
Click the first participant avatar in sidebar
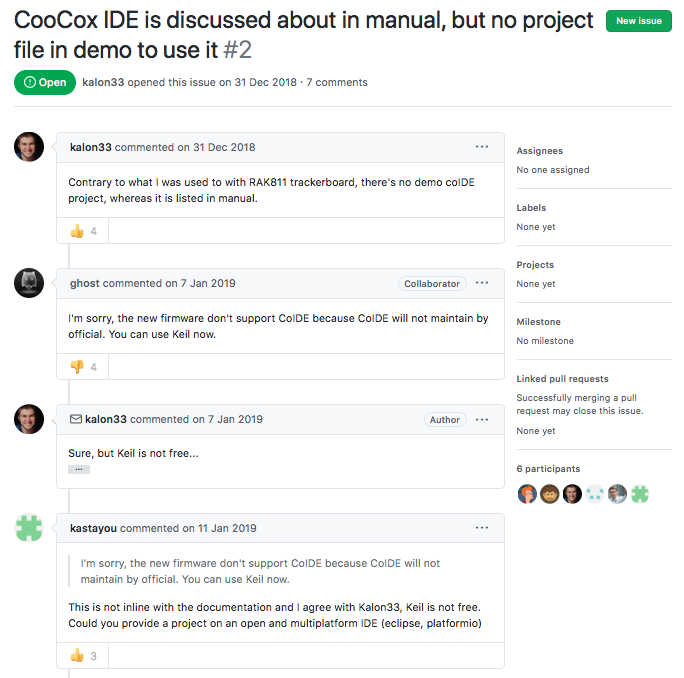[526, 493]
